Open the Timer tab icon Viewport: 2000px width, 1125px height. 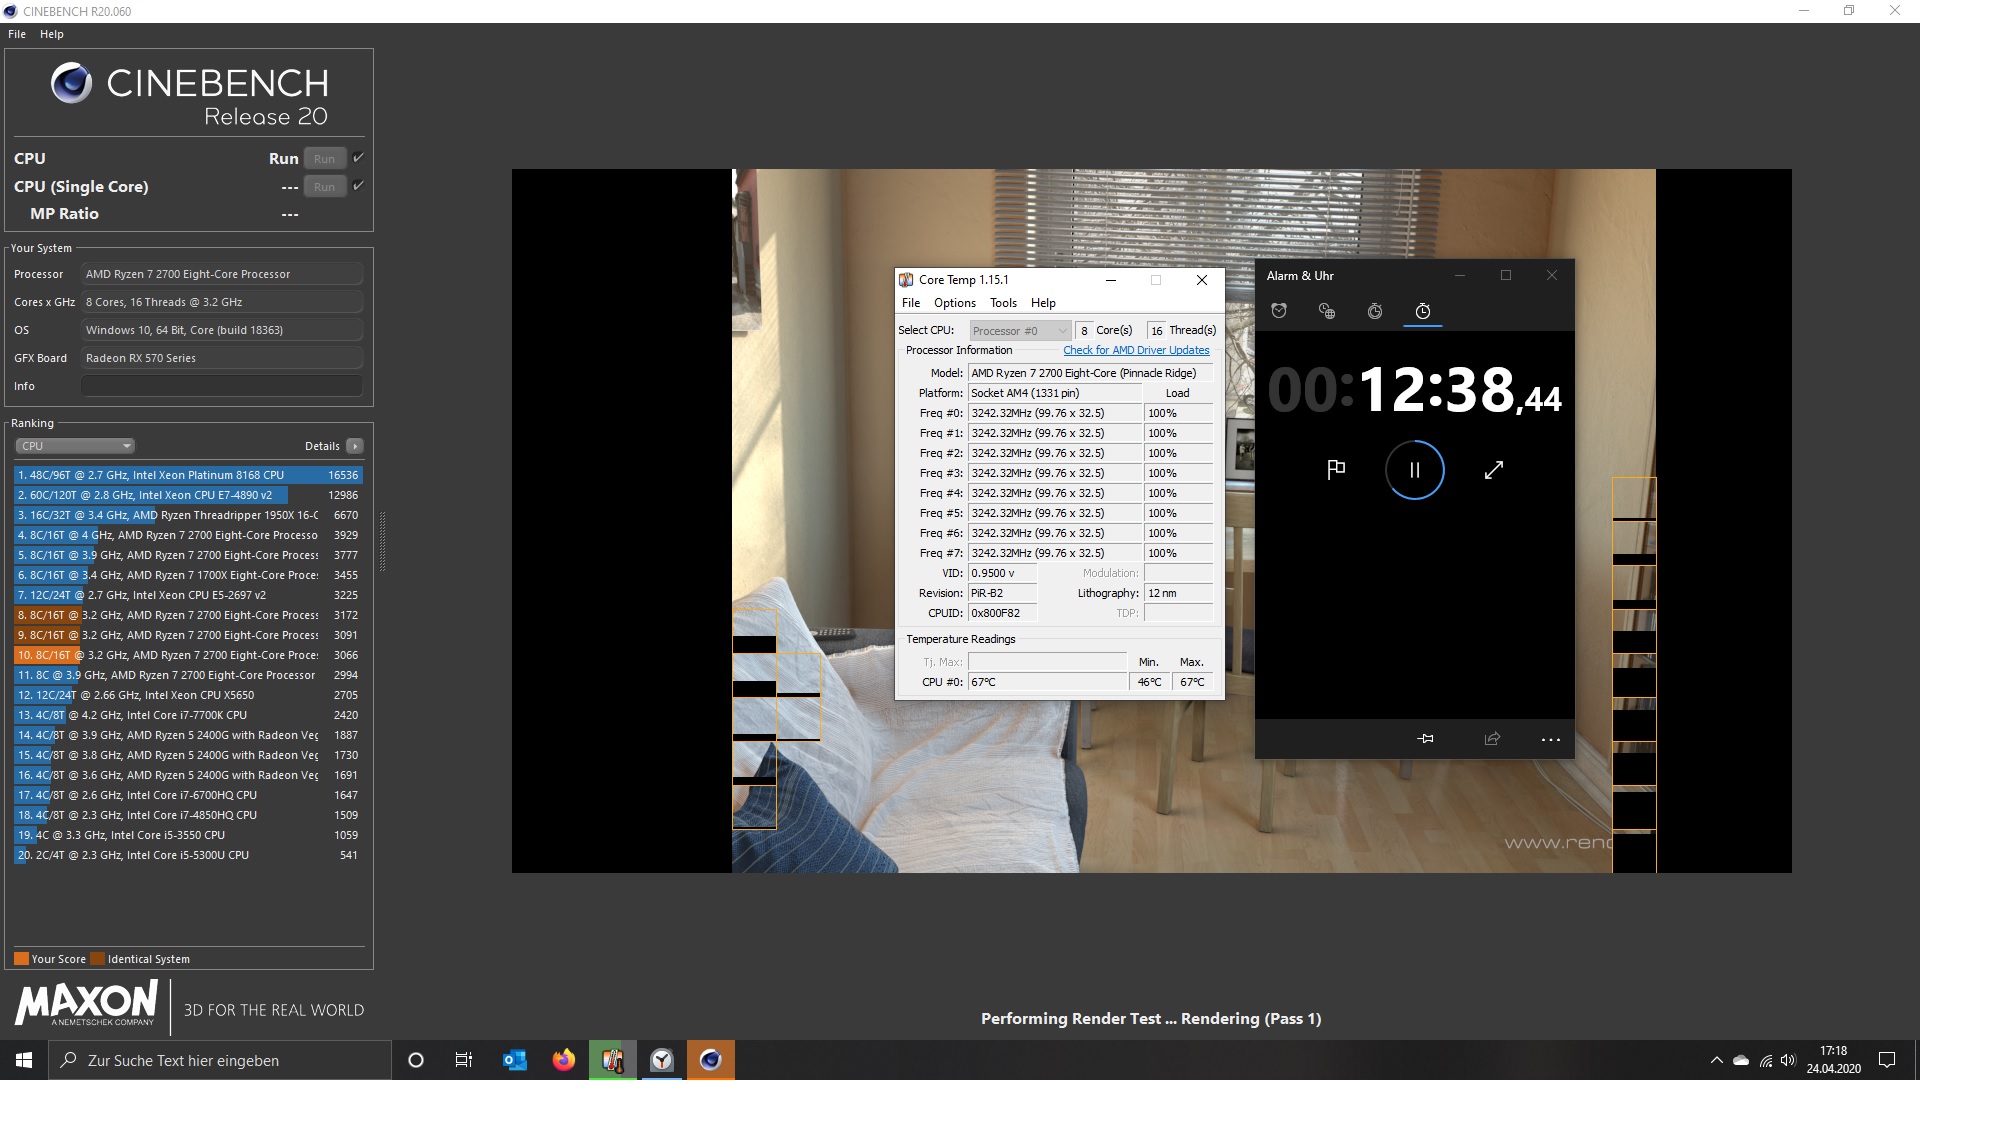pos(1375,311)
